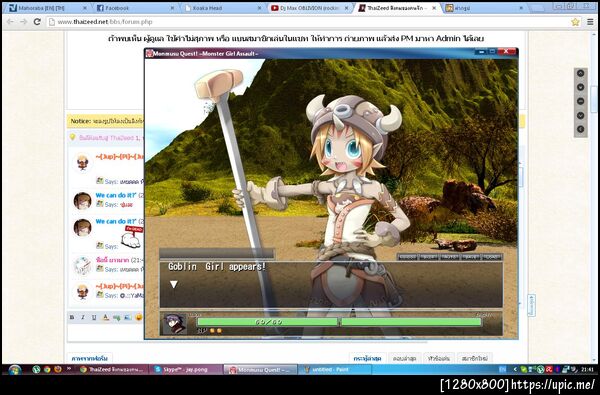Close the Facebook tab
Viewport: 600px width, 395px height.
click(x=172, y=8)
